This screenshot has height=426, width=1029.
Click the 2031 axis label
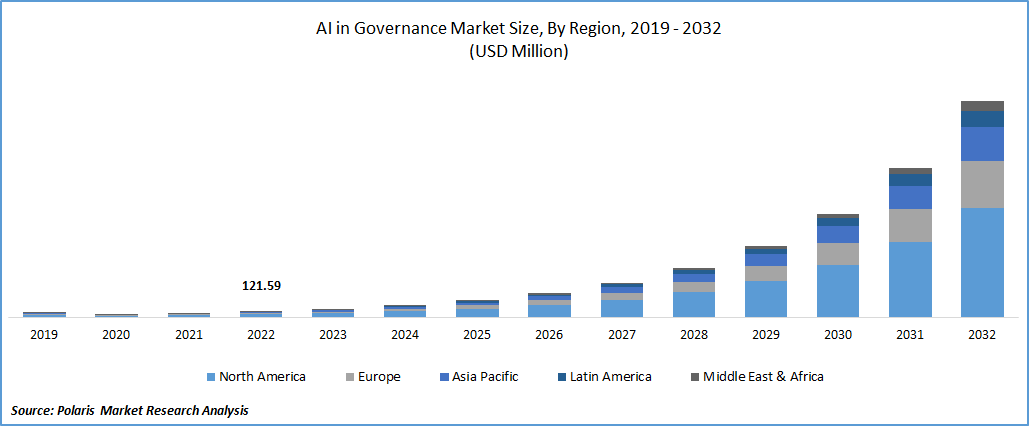point(910,335)
